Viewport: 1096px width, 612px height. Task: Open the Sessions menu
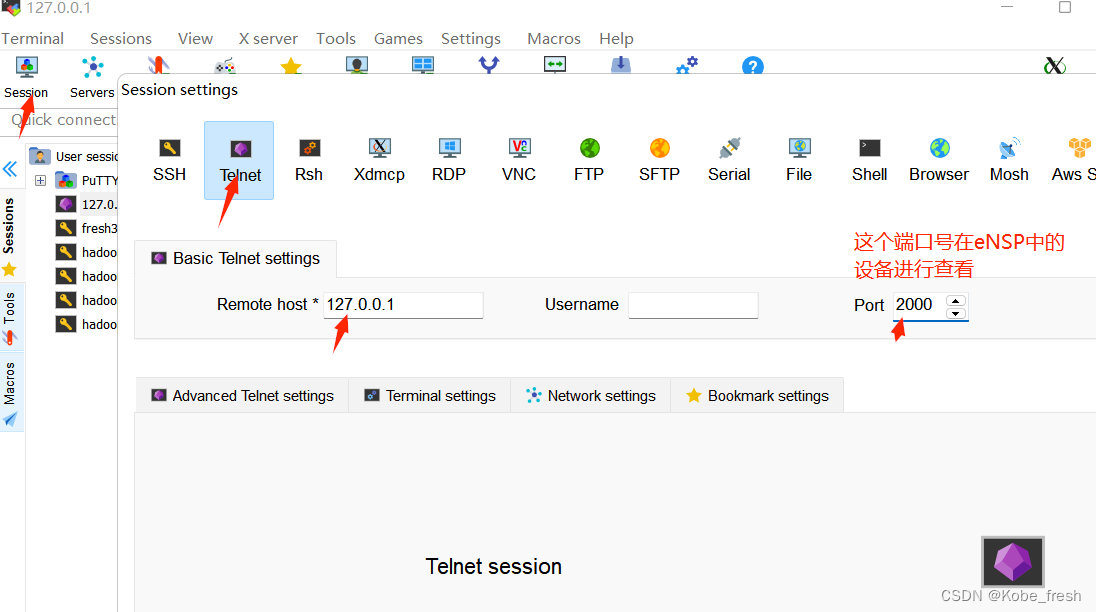coord(121,38)
